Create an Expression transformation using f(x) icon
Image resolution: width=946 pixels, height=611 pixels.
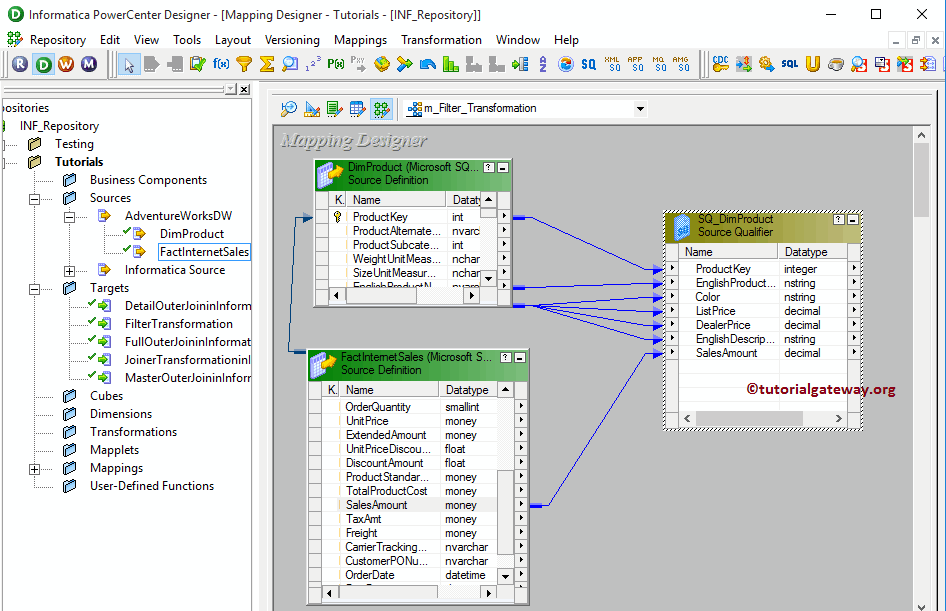pyautogui.click(x=220, y=63)
